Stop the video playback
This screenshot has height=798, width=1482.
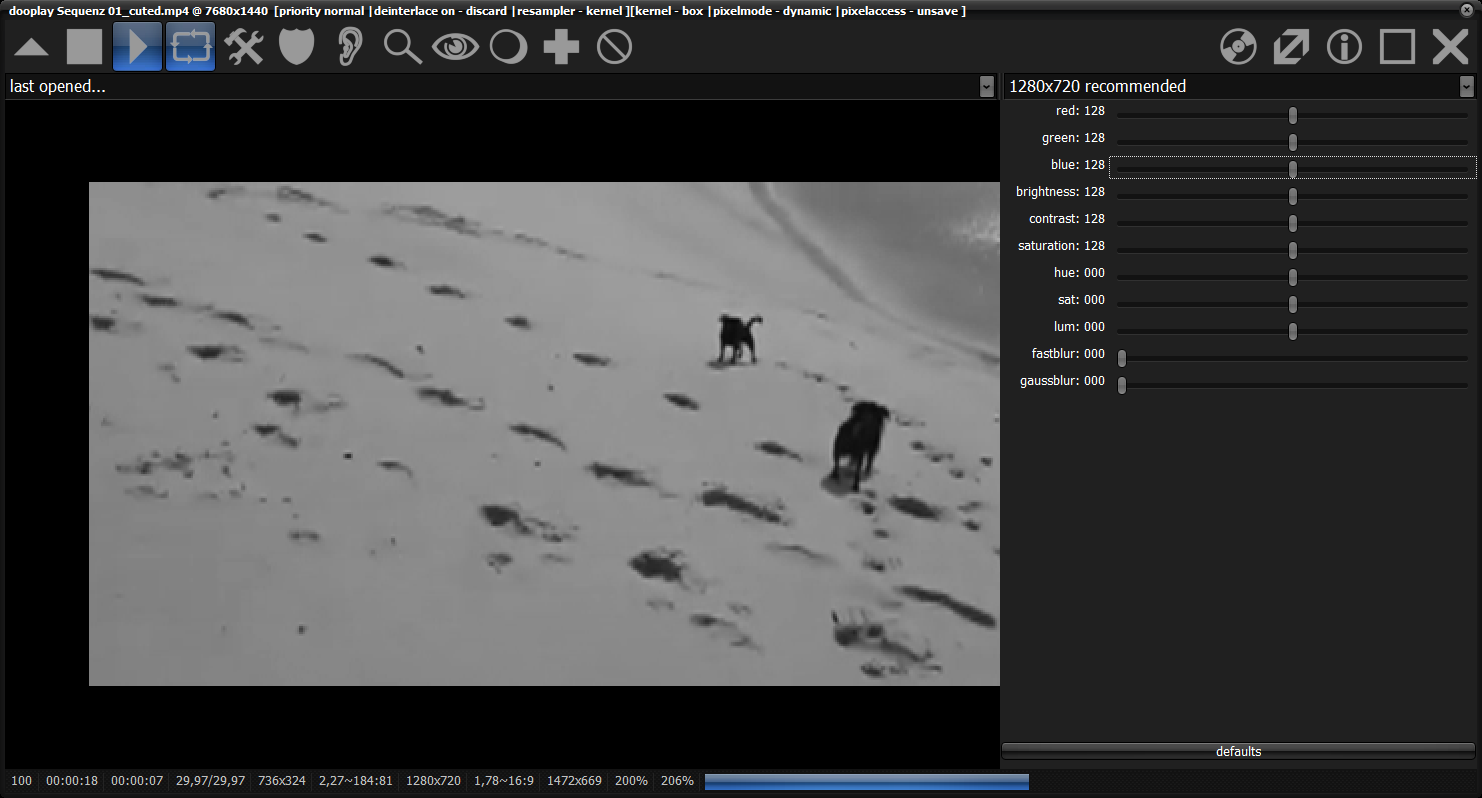tap(85, 47)
